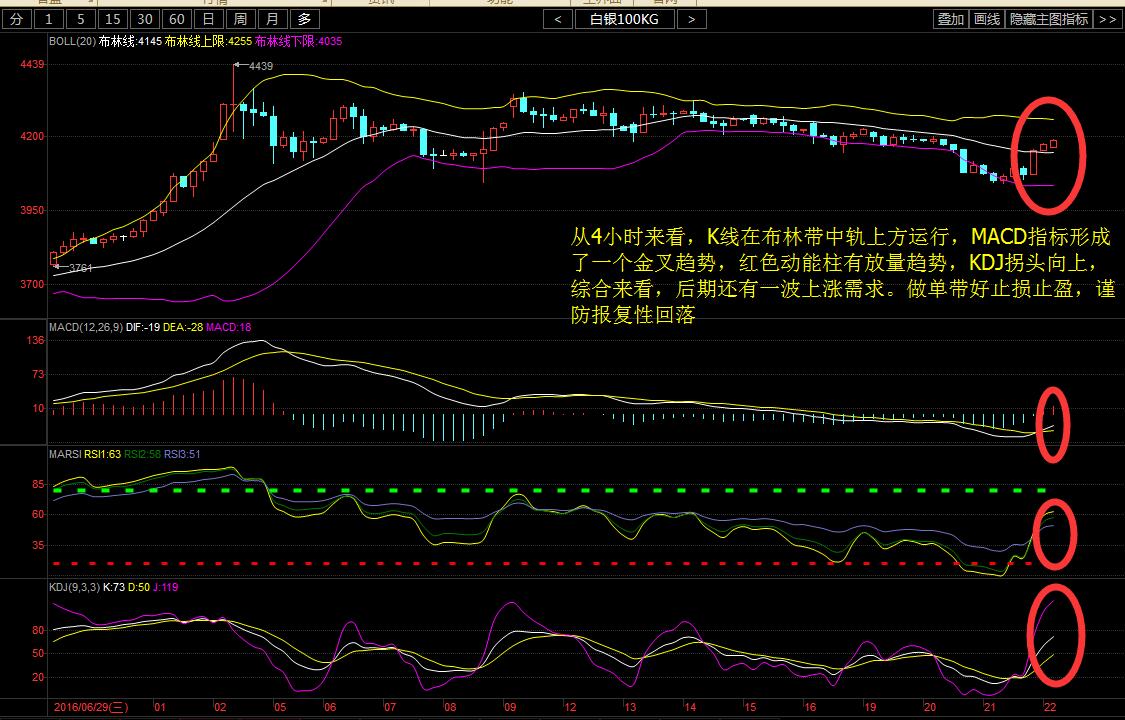Toggle 隐藏主图指标 to hide main indicator
The width and height of the screenshot is (1125, 720).
(x=1048, y=19)
